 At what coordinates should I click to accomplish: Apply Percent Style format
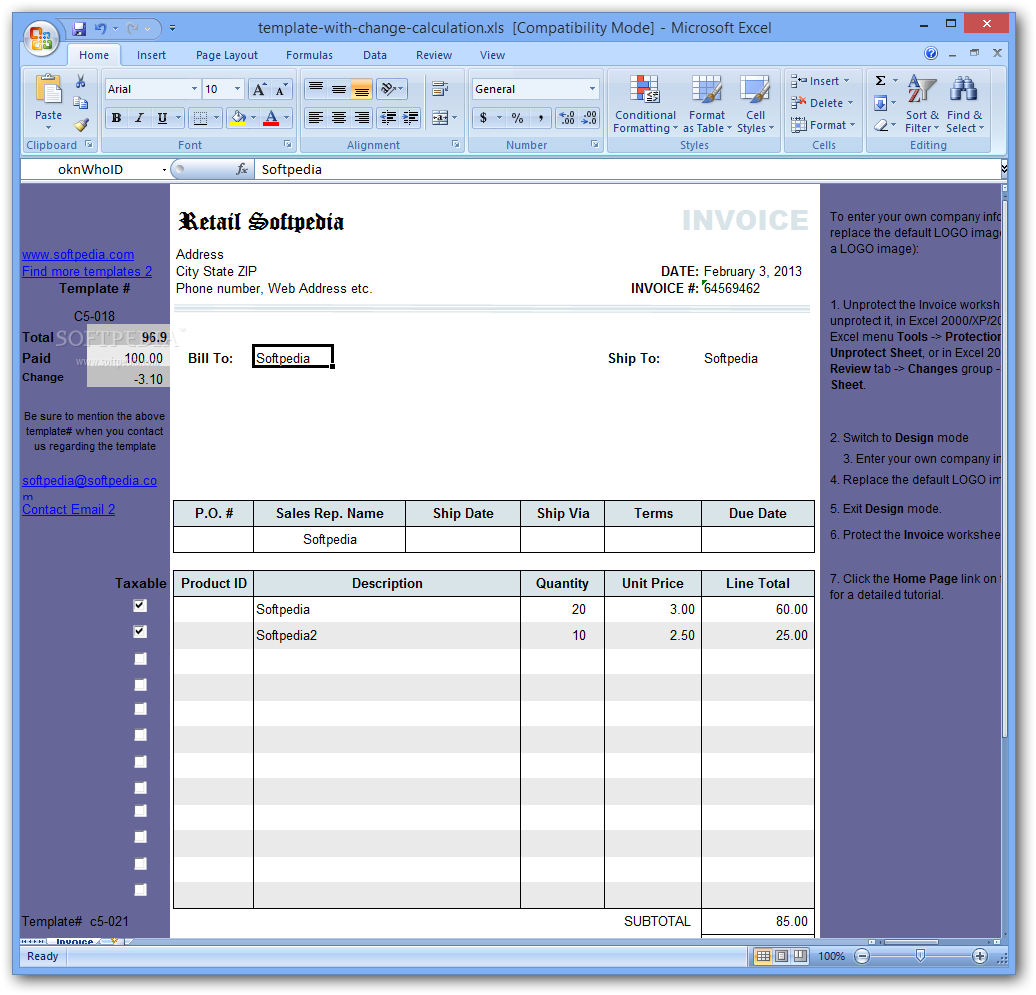(517, 118)
